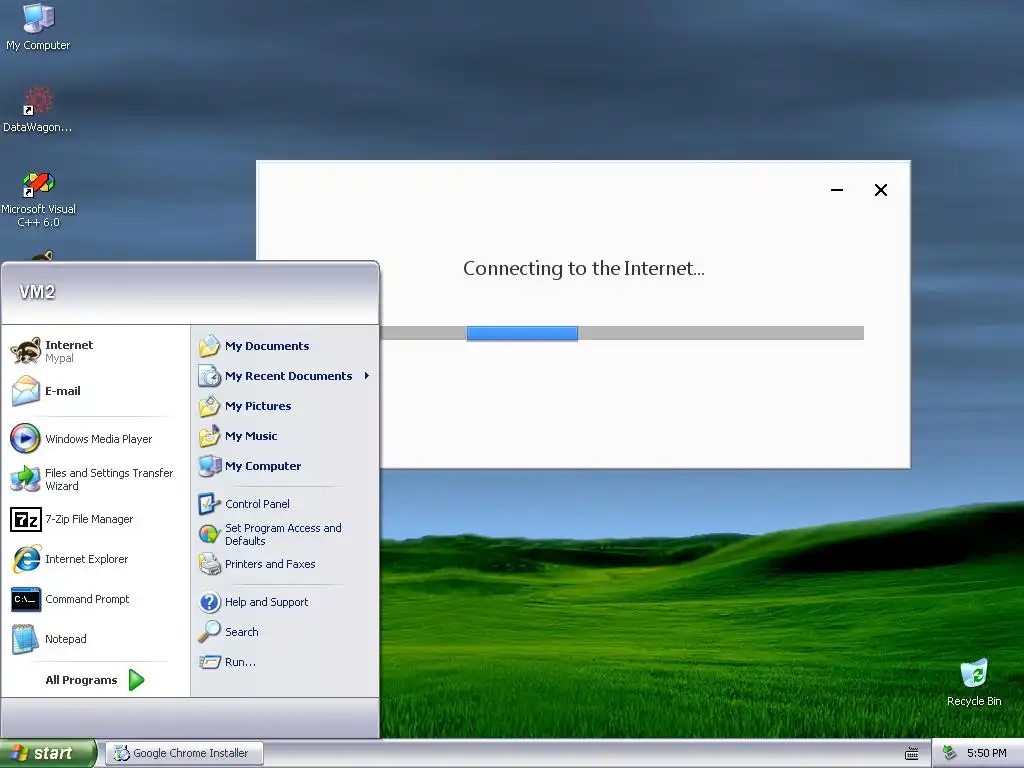Open Printers and Faxes entry
The image size is (1024, 768).
(x=285, y=564)
